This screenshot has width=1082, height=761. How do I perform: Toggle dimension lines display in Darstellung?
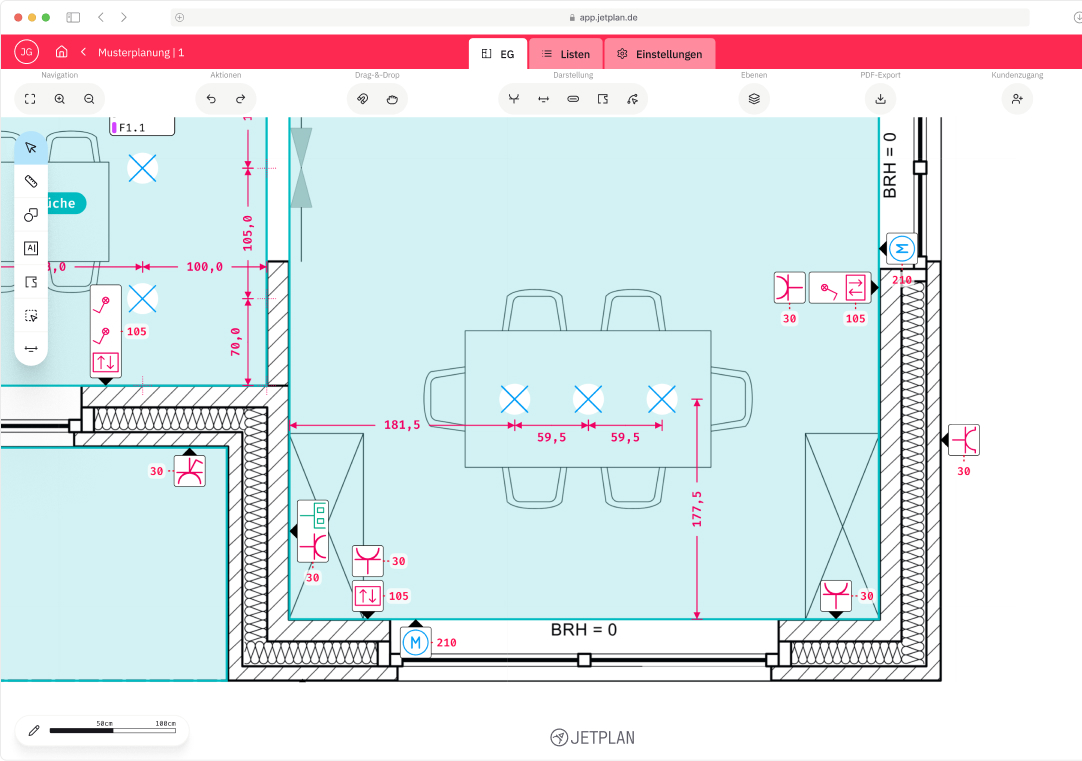point(543,99)
